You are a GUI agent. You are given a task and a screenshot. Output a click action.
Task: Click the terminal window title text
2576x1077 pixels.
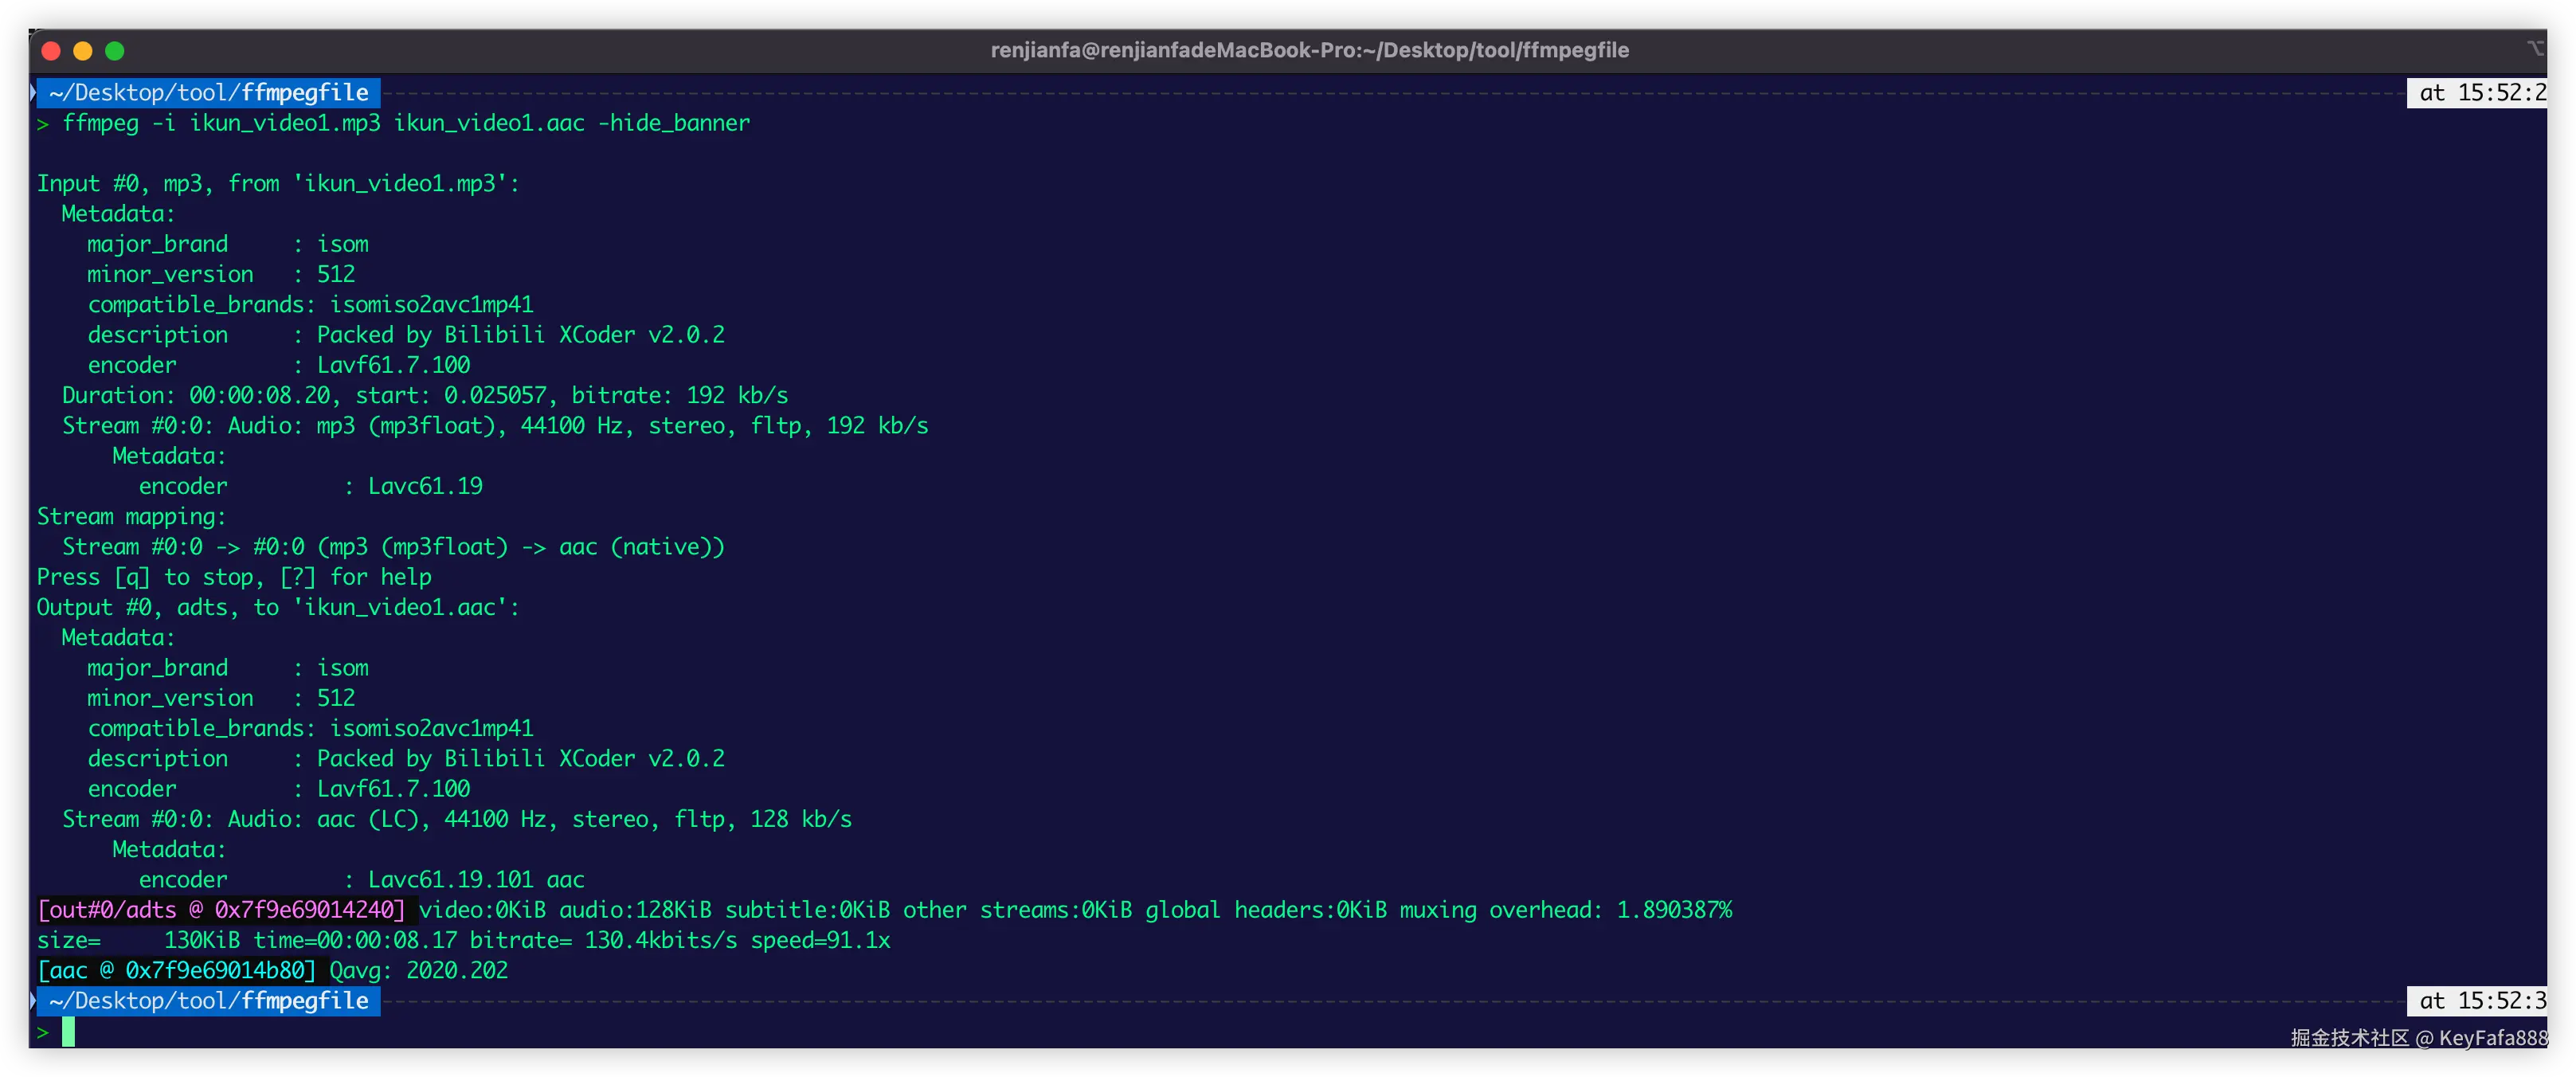click(1309, 50)
